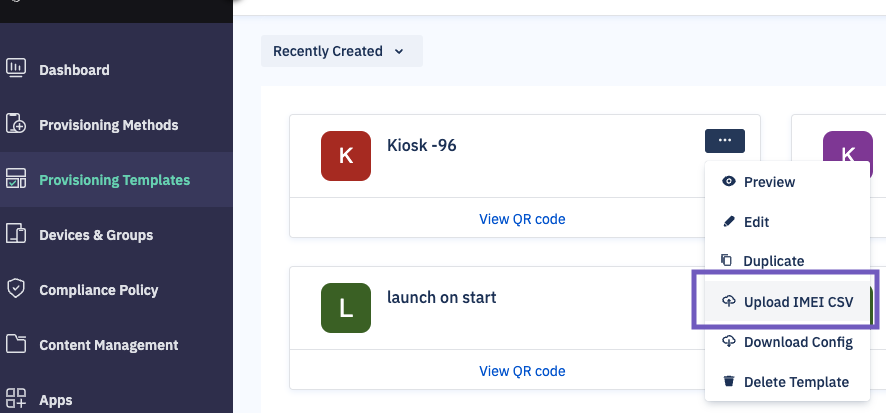Click the Provisioning Methods device icon
The image size is (886, 413).
(16, 124)
